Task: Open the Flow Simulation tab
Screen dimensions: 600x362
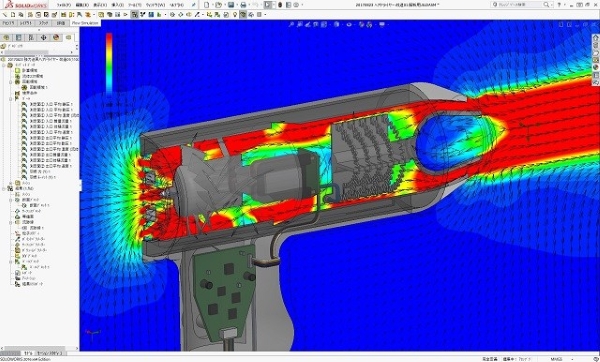Action: [85, 23]
